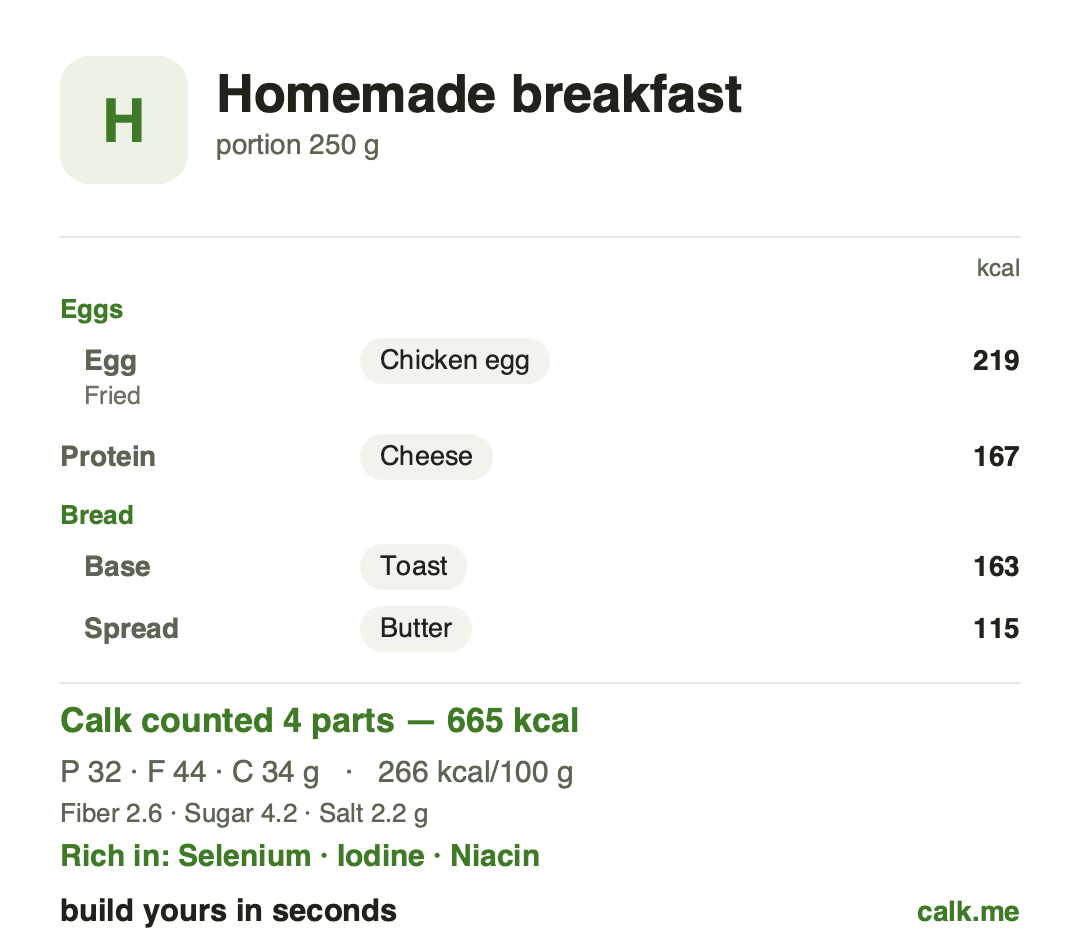Select the Chicken egg chip

[455, 360]
